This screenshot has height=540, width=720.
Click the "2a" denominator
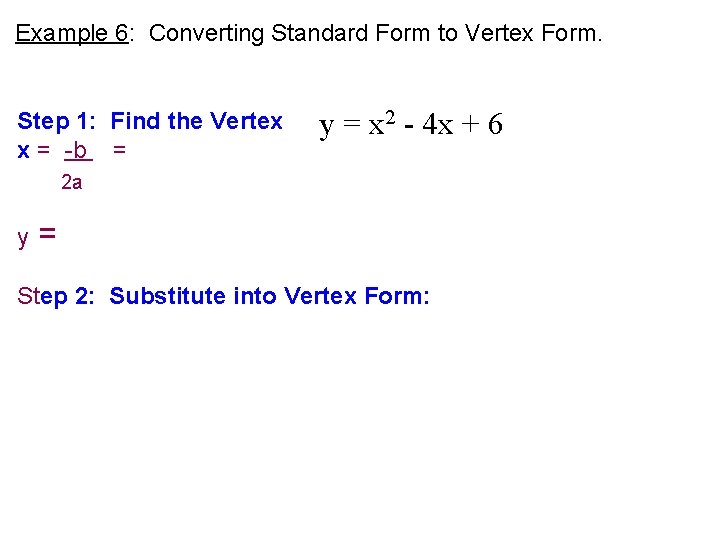click(72, 183)
